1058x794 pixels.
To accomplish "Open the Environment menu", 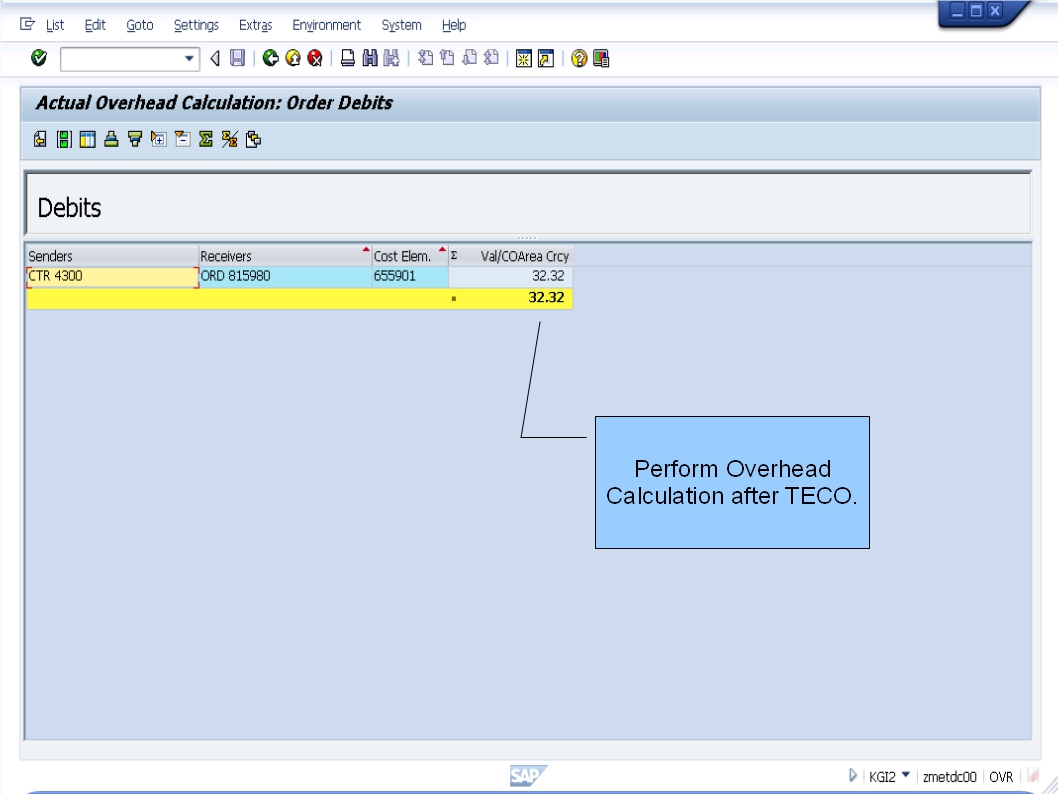I will point(327,25).
